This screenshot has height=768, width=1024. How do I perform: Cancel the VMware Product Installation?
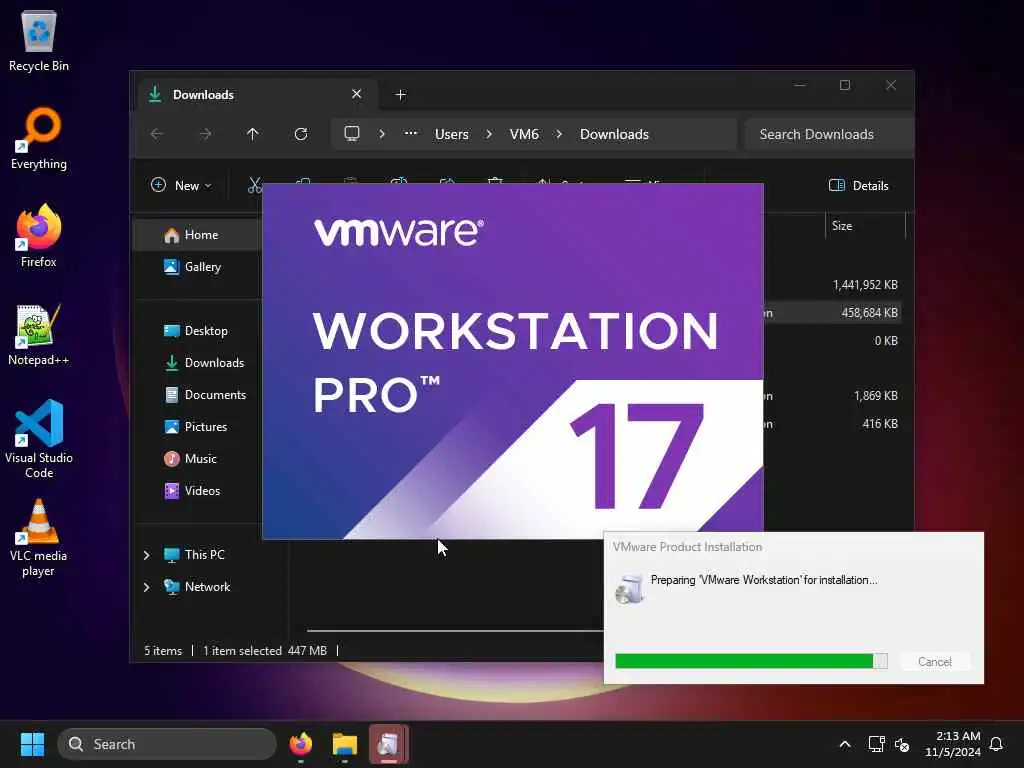pos(935,662)
